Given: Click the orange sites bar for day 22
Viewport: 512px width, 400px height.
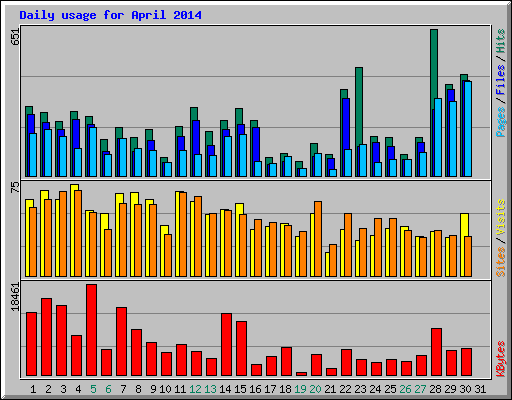Looking at the screenshot, I should tap(348, 245).
